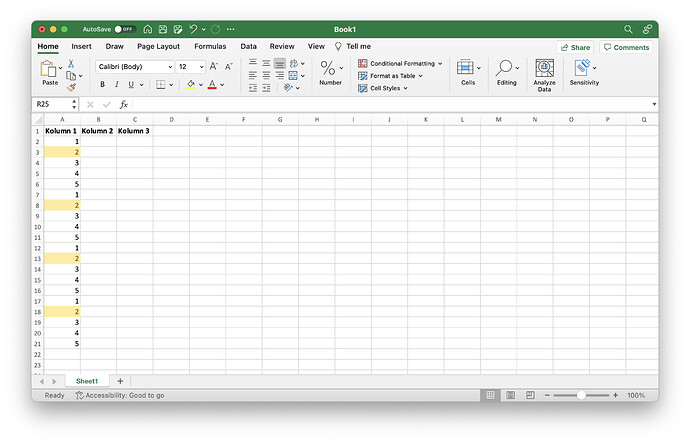Image resolution: width=690 pixels, height=443 pixels.
Task: Click the Undo arrow icon
Action: click(x=193, y=29)
